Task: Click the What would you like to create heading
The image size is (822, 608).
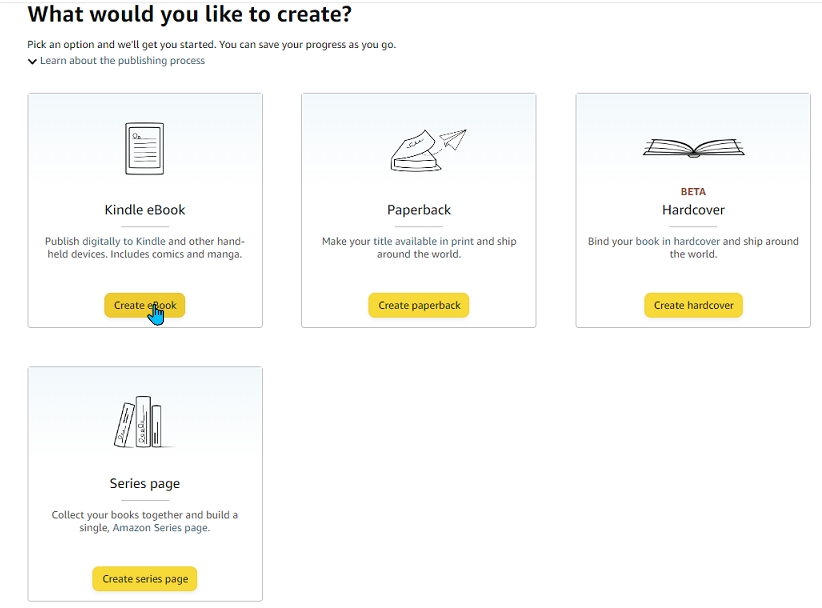Action: coord(188,14)
